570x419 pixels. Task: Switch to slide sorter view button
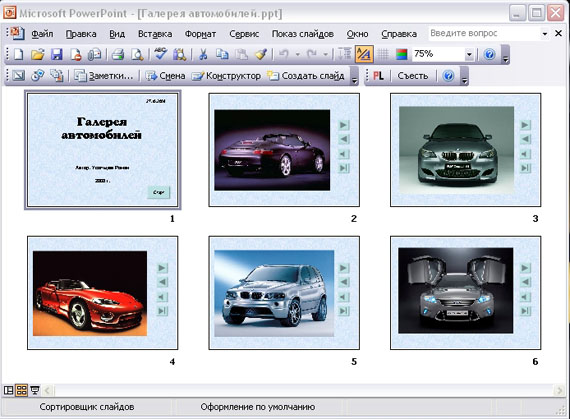click(21, 391)
